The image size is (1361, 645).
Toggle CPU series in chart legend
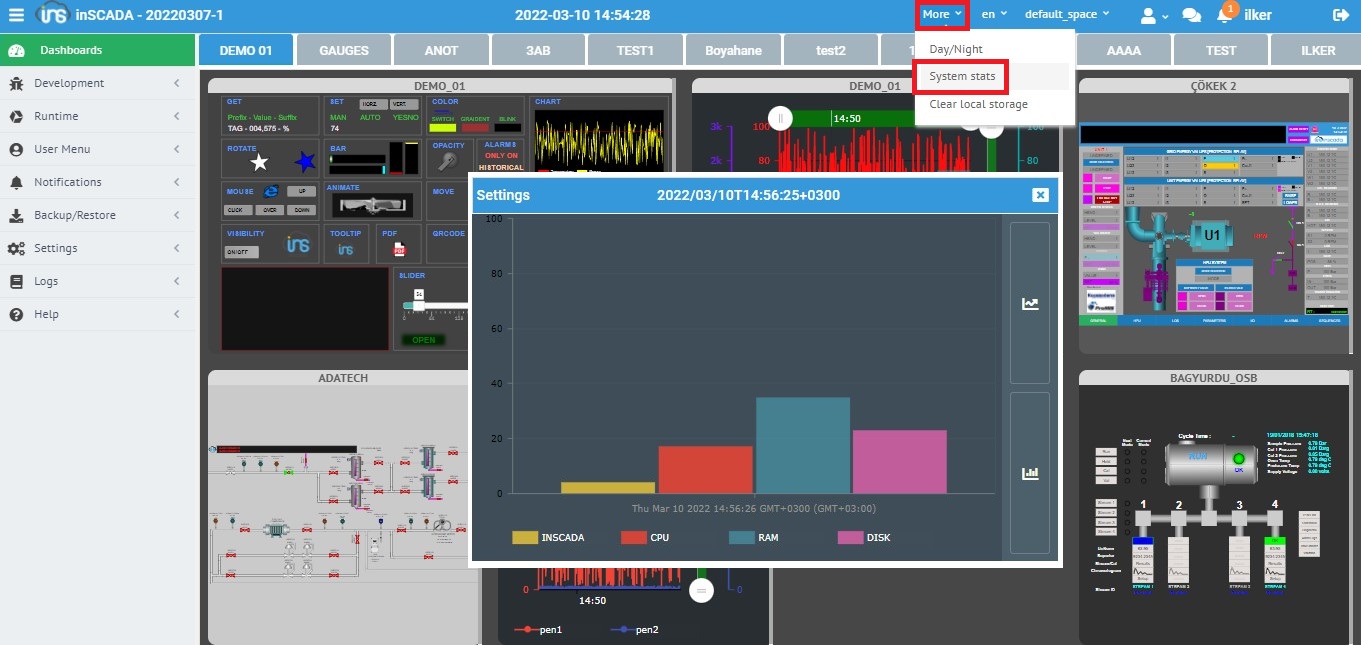[x=645, y=537]
